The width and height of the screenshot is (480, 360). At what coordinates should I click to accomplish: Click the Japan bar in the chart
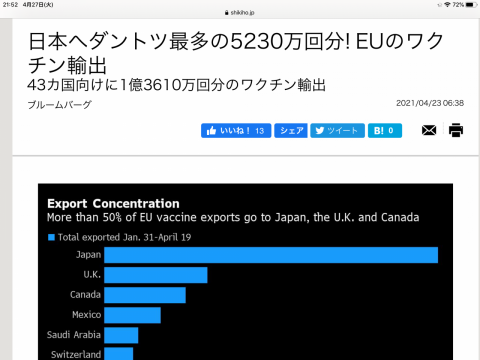(271, 255)
